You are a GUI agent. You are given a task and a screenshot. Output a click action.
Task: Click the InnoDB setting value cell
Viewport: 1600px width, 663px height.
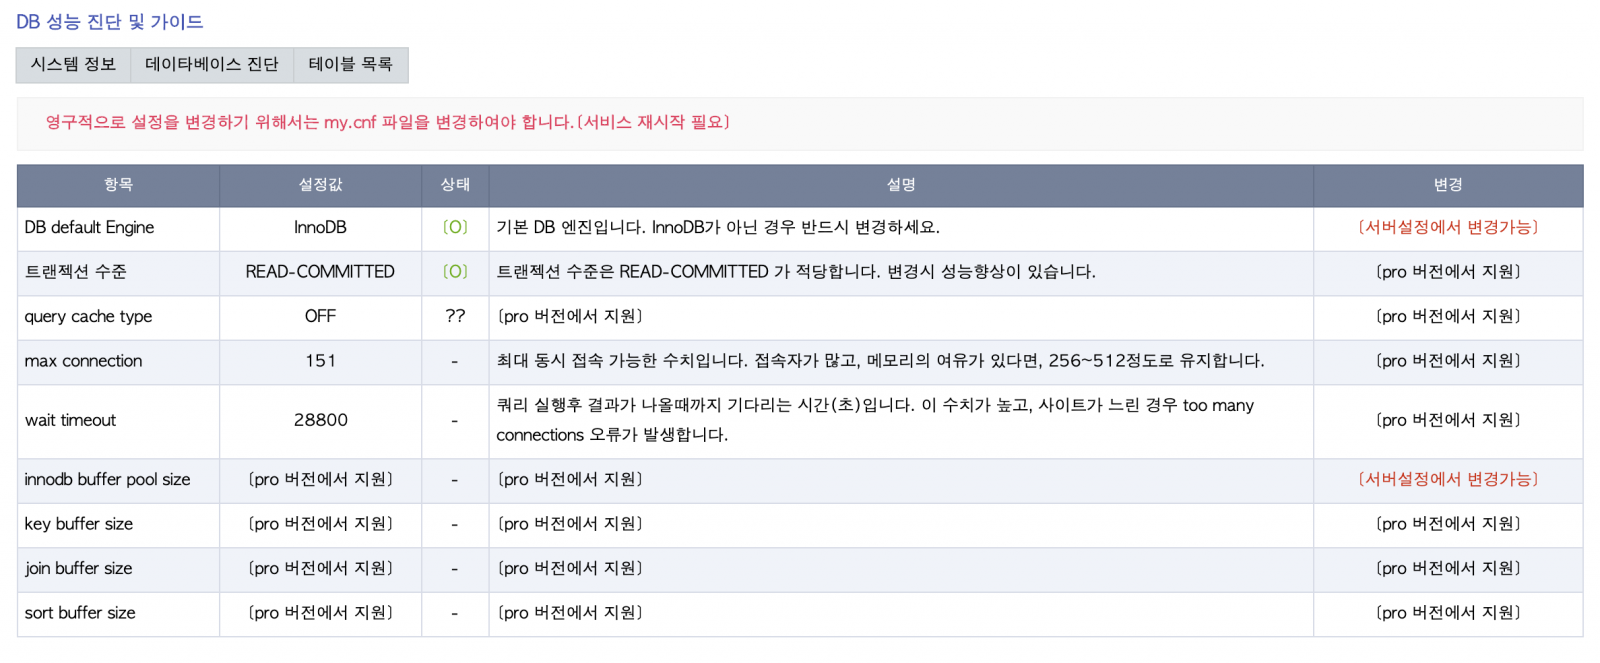[320, 228]
